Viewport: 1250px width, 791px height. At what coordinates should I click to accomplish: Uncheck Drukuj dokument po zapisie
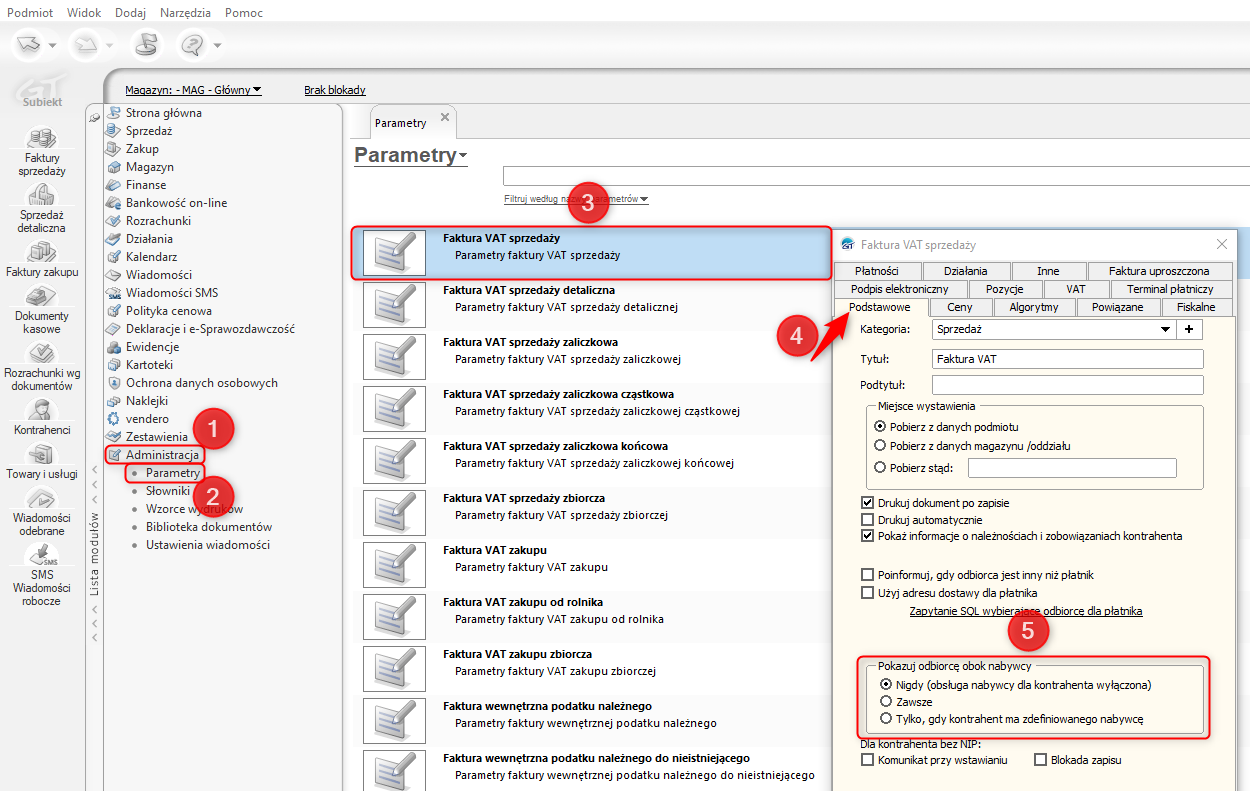tap(868, 503)
